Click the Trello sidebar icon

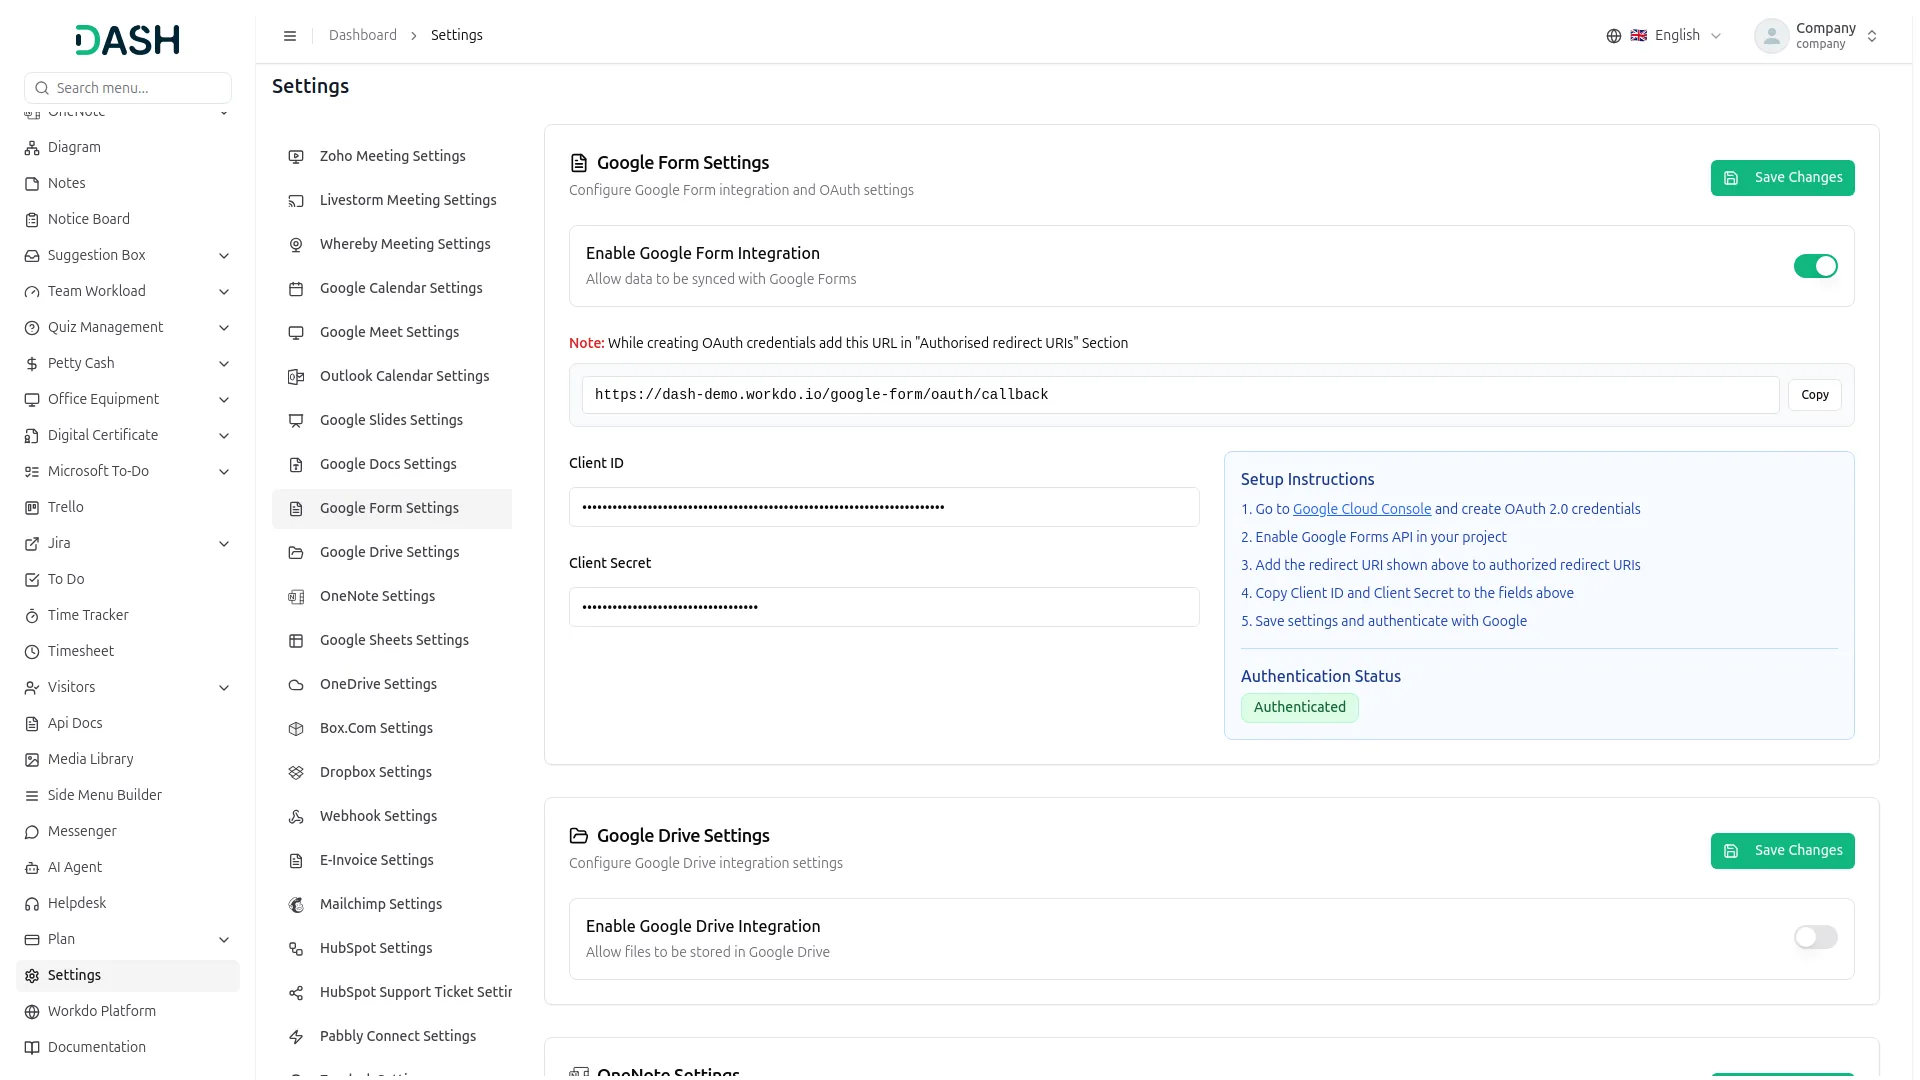point(32,508)
